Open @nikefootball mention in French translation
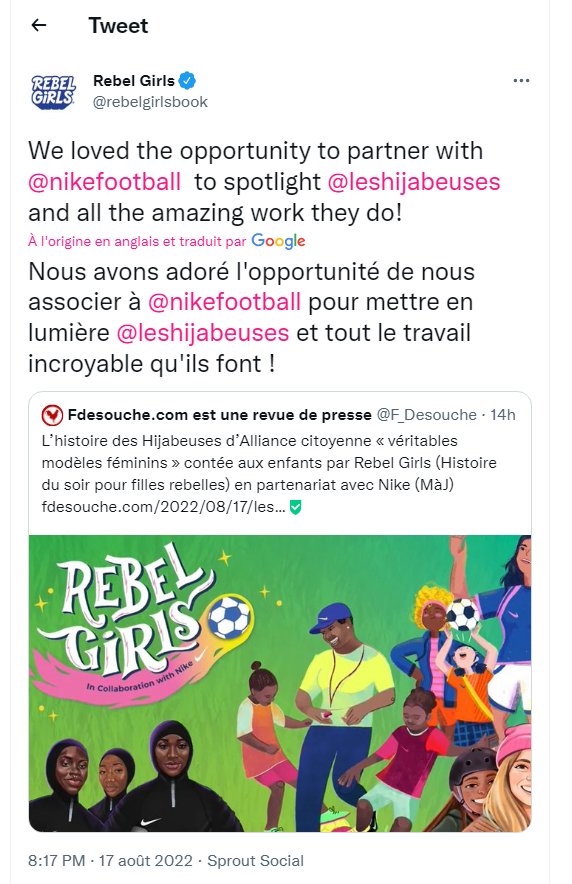 pos(224,302)
